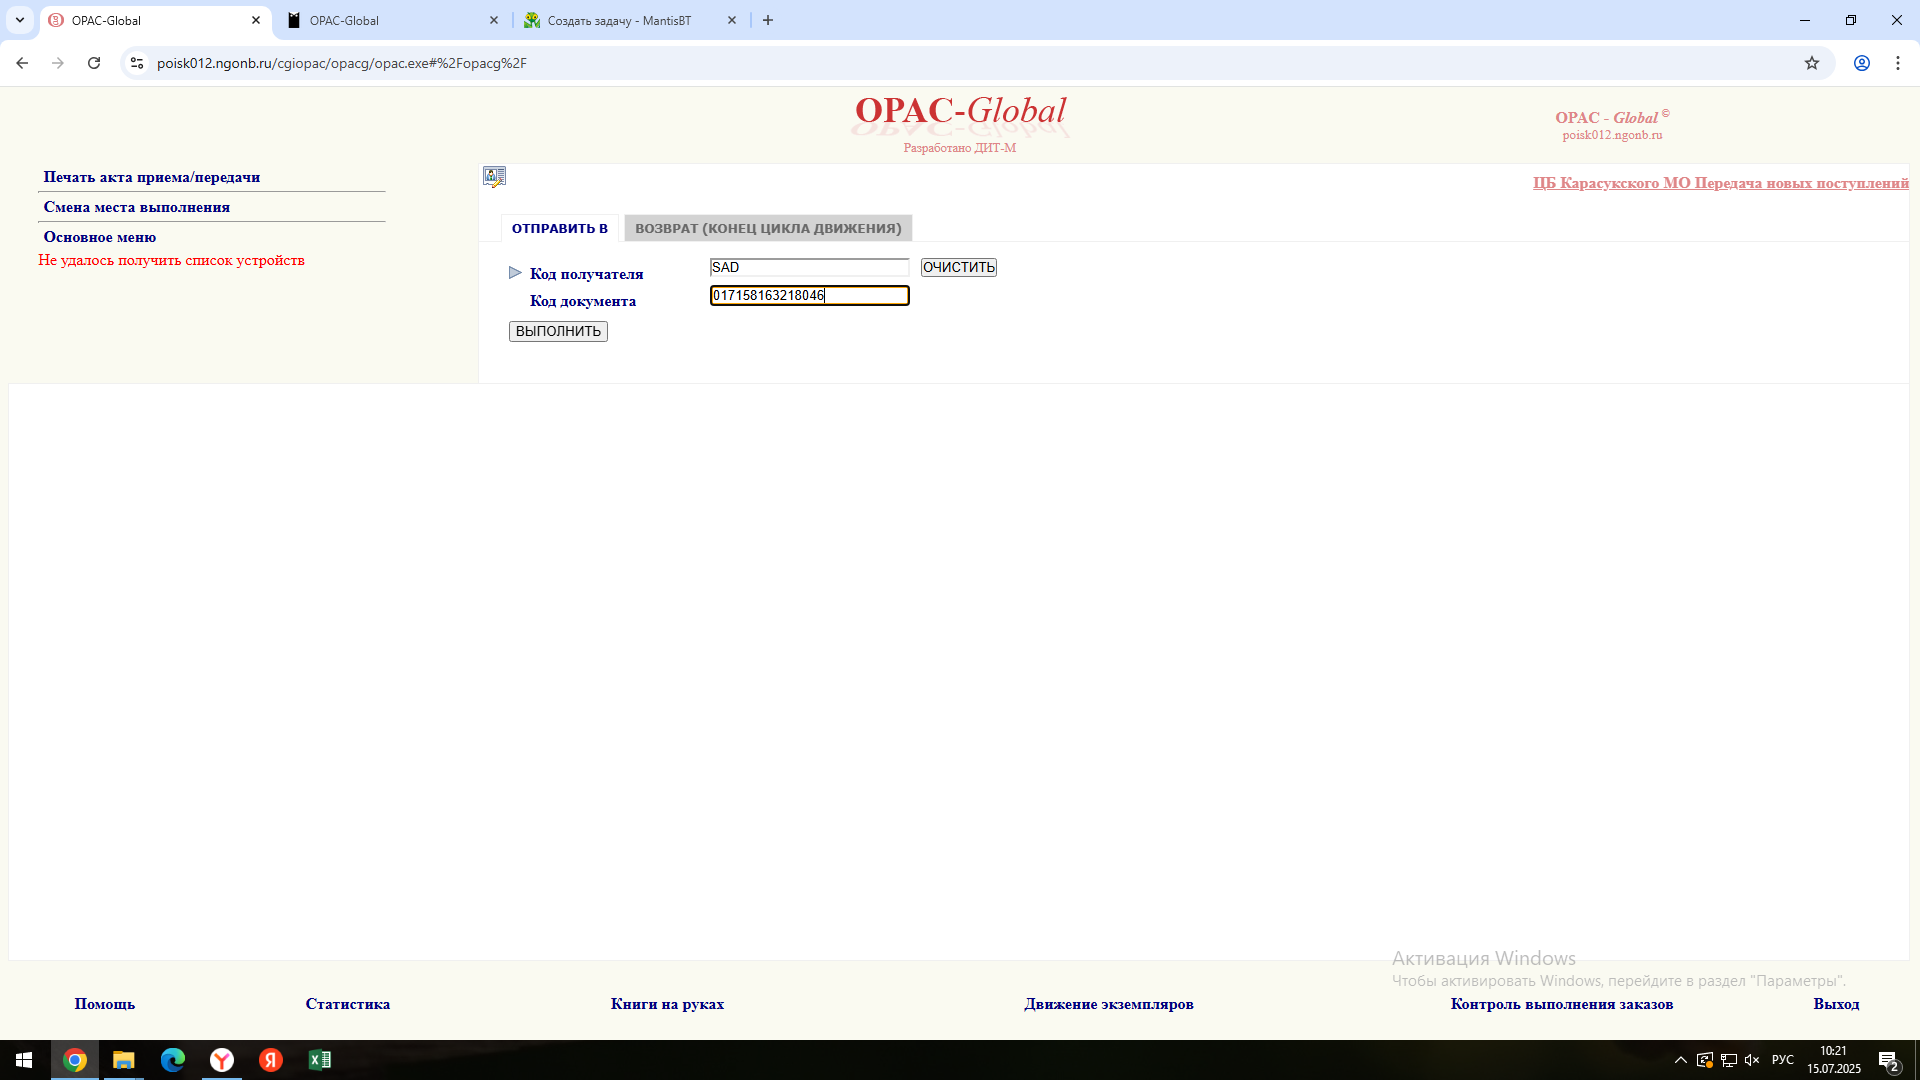
Task: Switch to Создать задачу MantisBT browser tab
Action: point(619,20)
